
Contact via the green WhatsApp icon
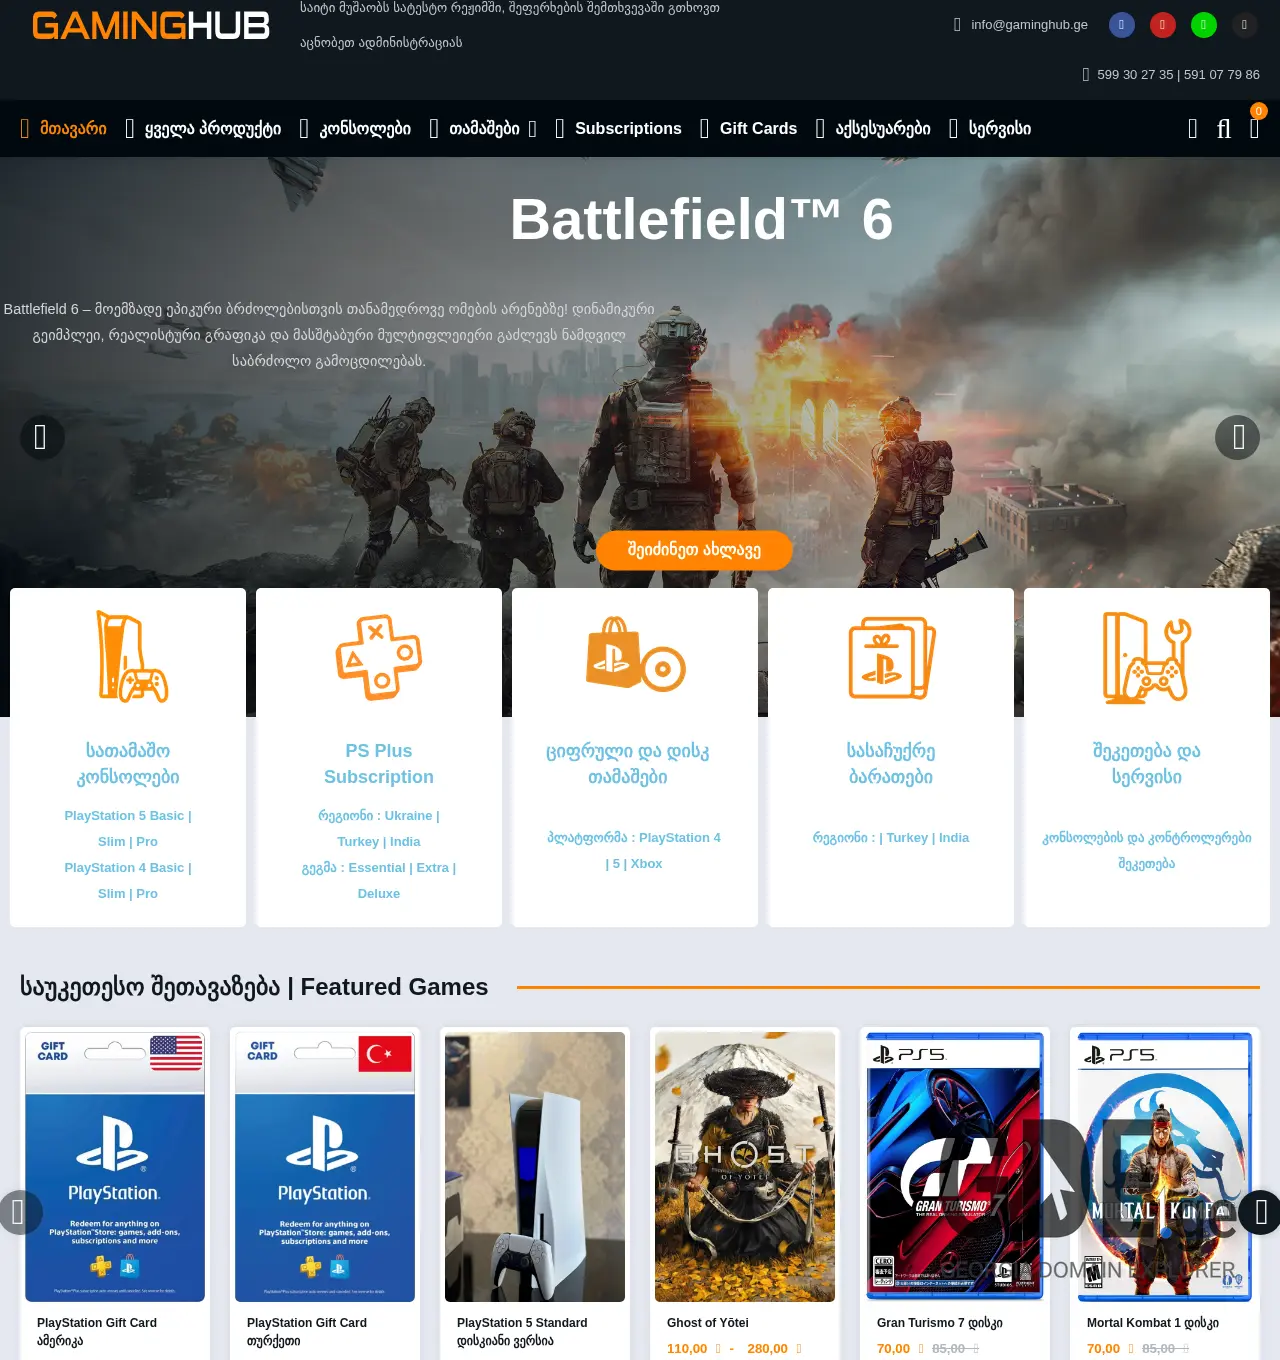pyautogui.click(x=1204, y=25)
